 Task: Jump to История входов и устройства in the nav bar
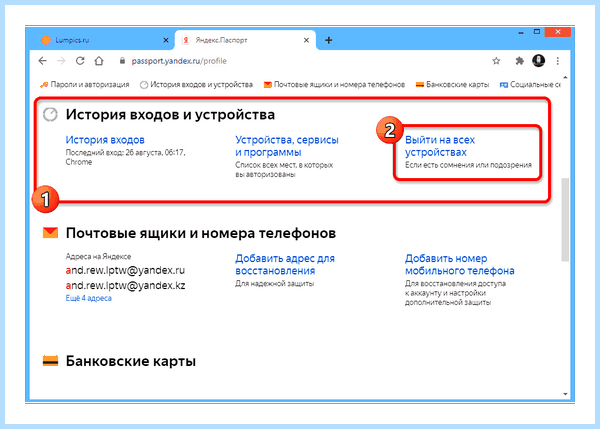click(x=197, y=85)
